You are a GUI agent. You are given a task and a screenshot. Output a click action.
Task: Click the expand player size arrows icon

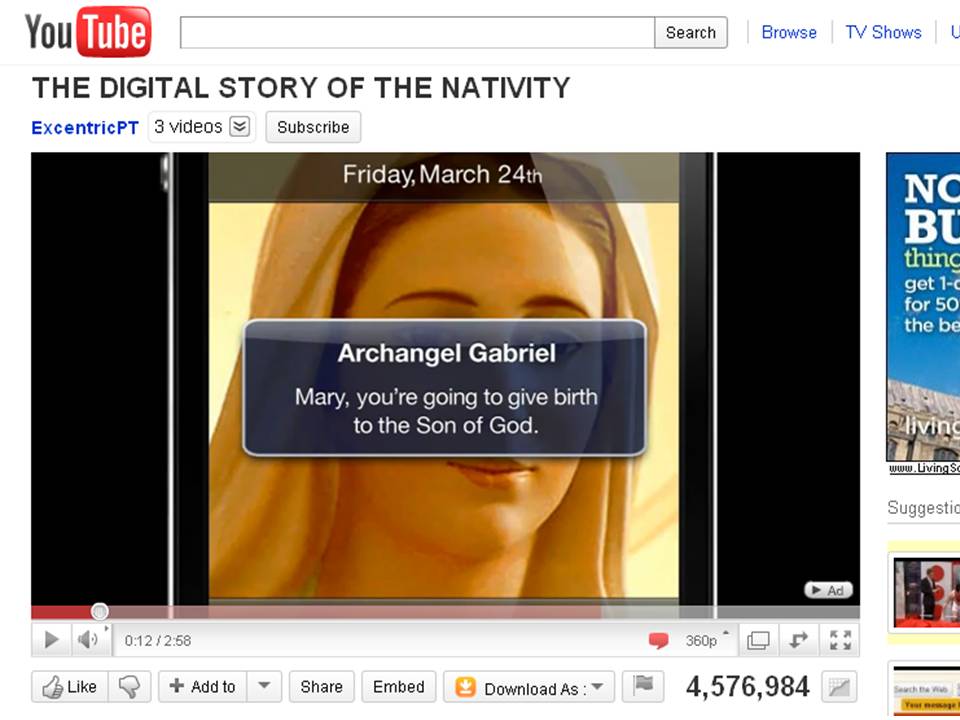[799, 640]
